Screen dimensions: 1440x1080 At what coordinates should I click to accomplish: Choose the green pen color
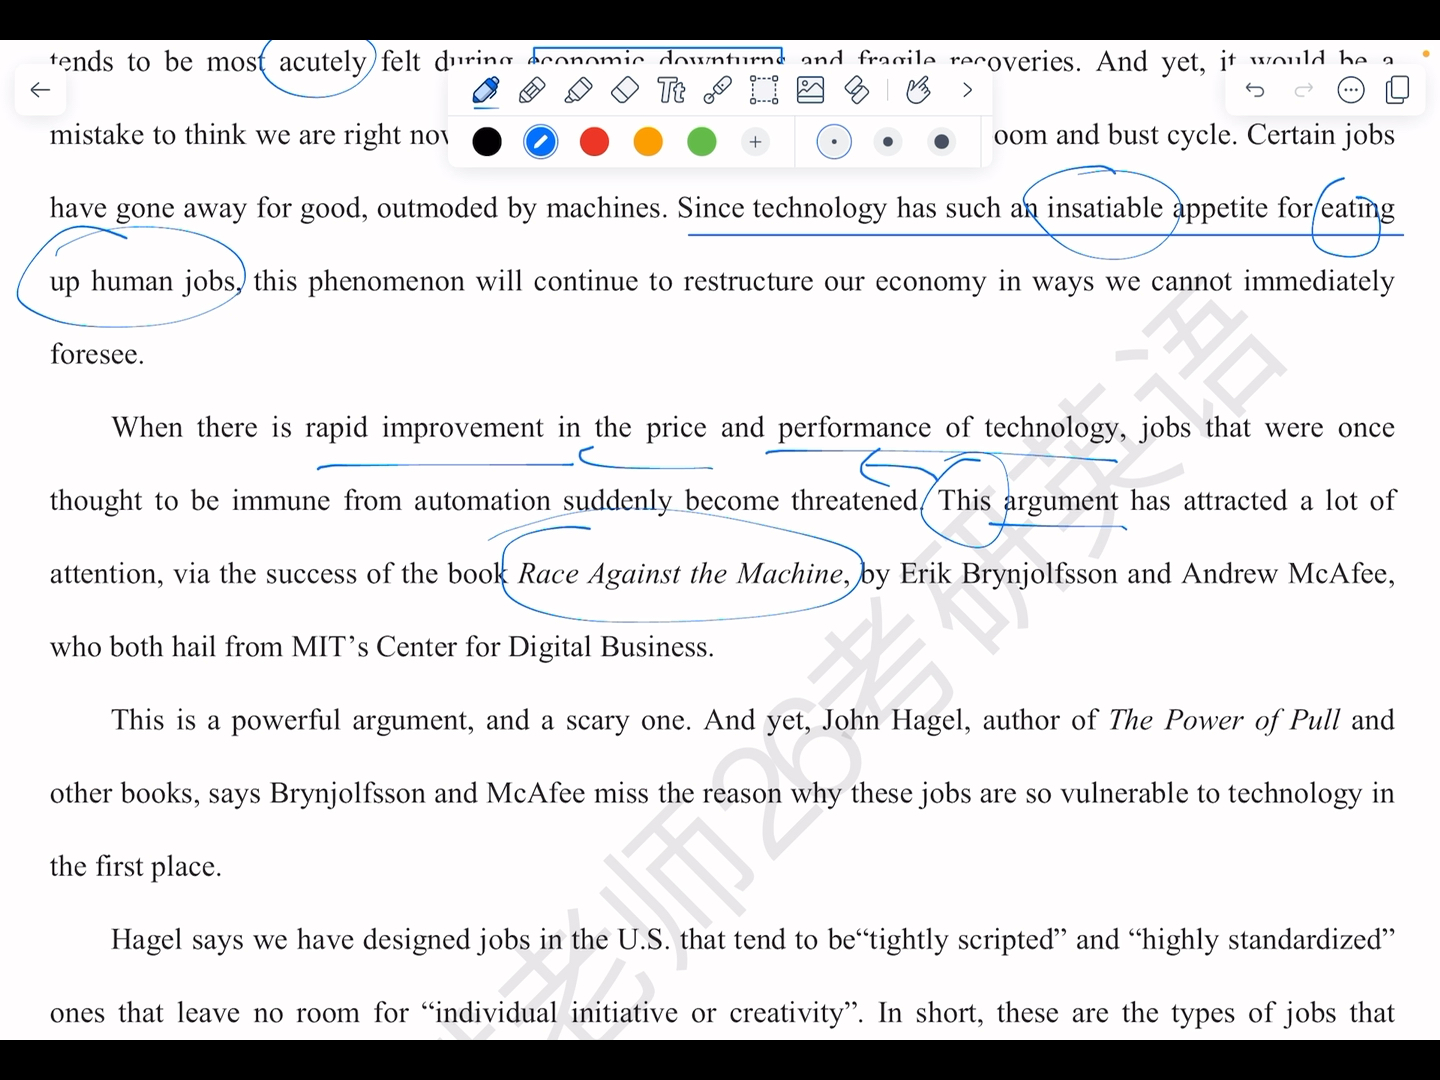click(x=702, y=142)
